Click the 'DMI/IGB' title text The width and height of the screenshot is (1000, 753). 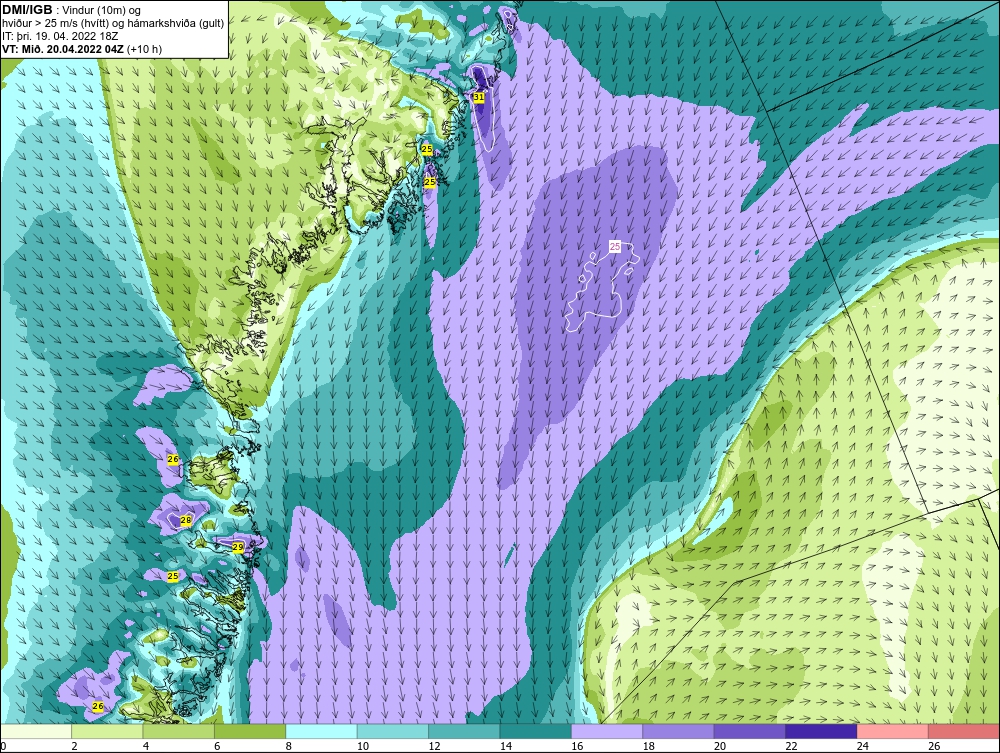coord(27,10)
